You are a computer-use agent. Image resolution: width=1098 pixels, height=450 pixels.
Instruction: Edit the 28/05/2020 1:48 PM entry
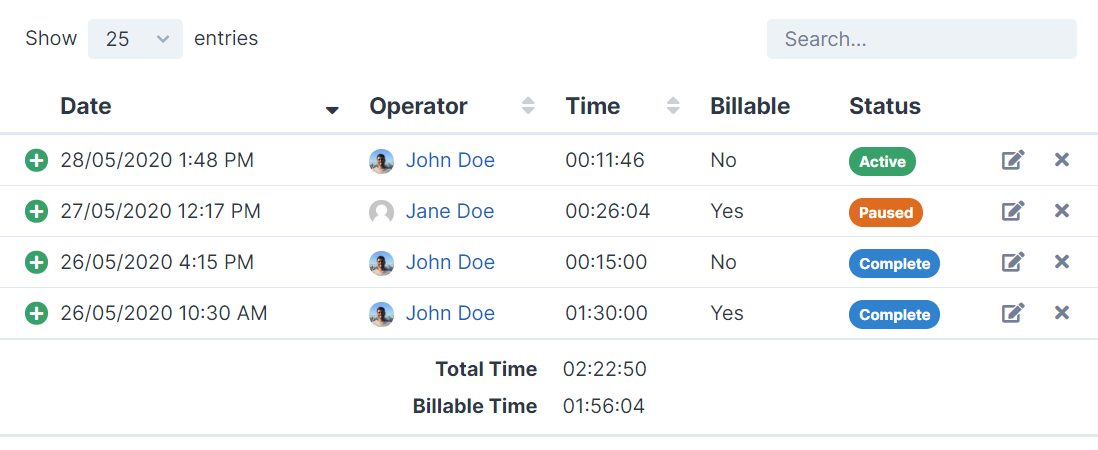click(1013, 160)
